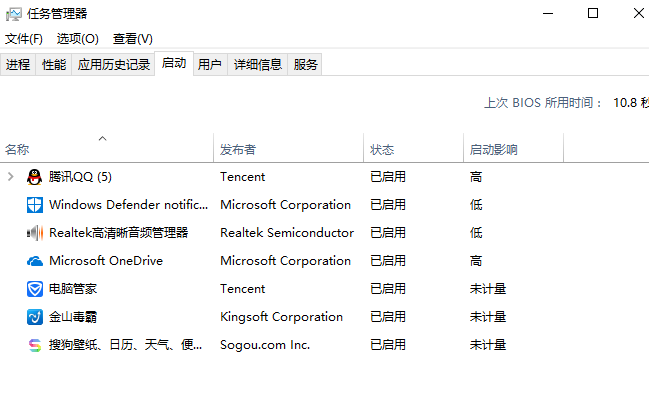Click the Realtek audio speaker icon

[35, 233]
